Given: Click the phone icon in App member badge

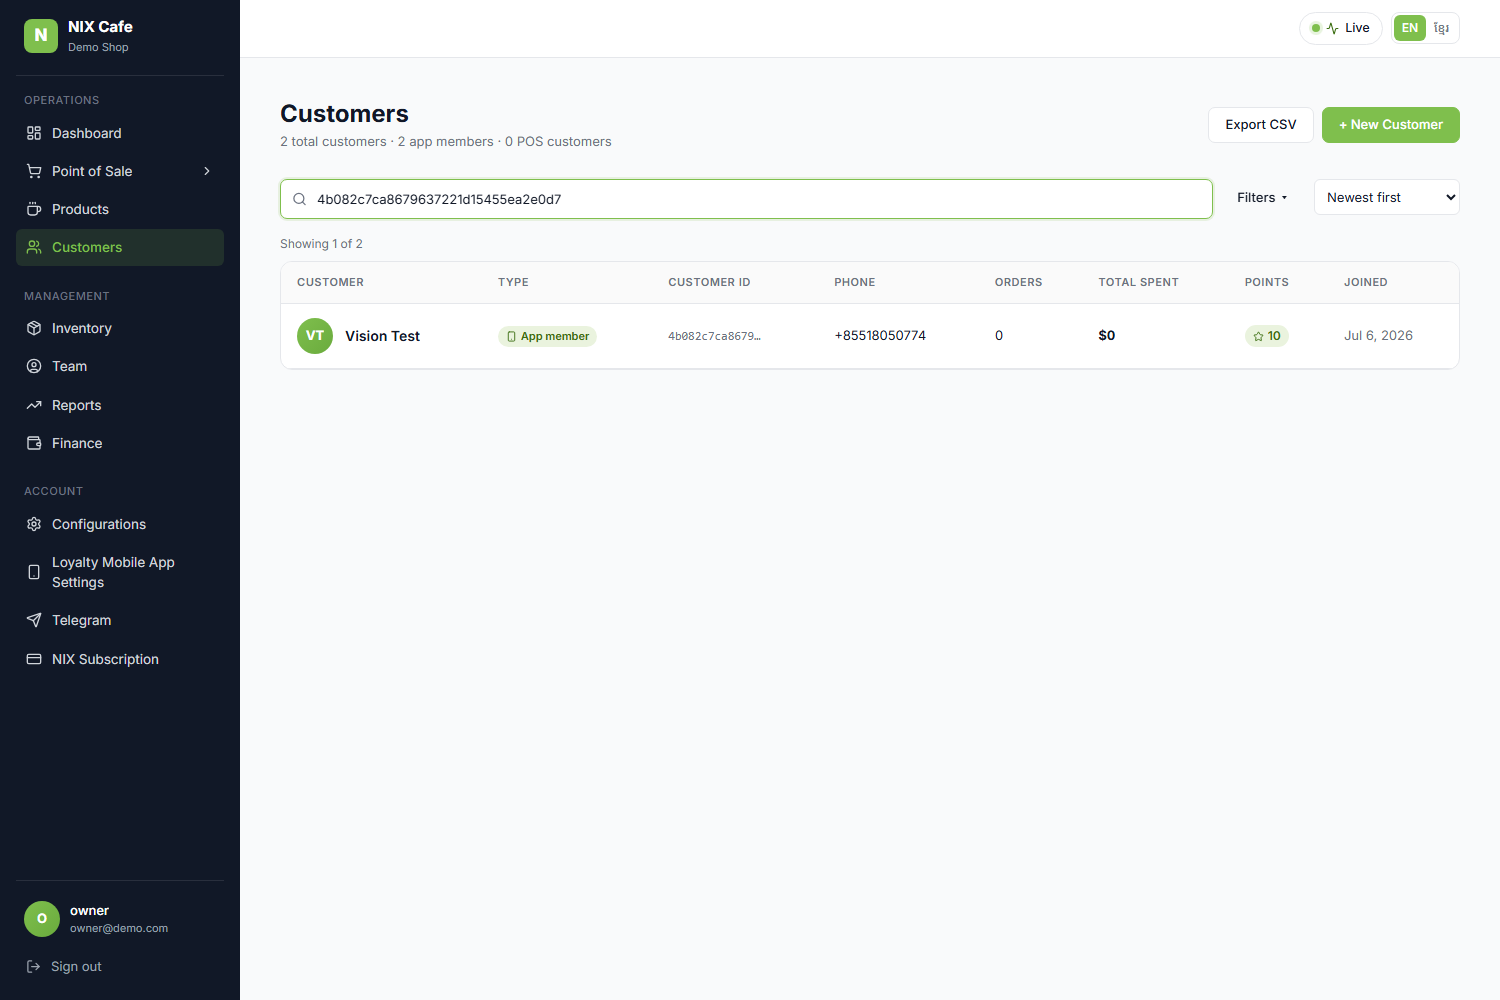Looking at the screenshot, I should click(511, 337).
